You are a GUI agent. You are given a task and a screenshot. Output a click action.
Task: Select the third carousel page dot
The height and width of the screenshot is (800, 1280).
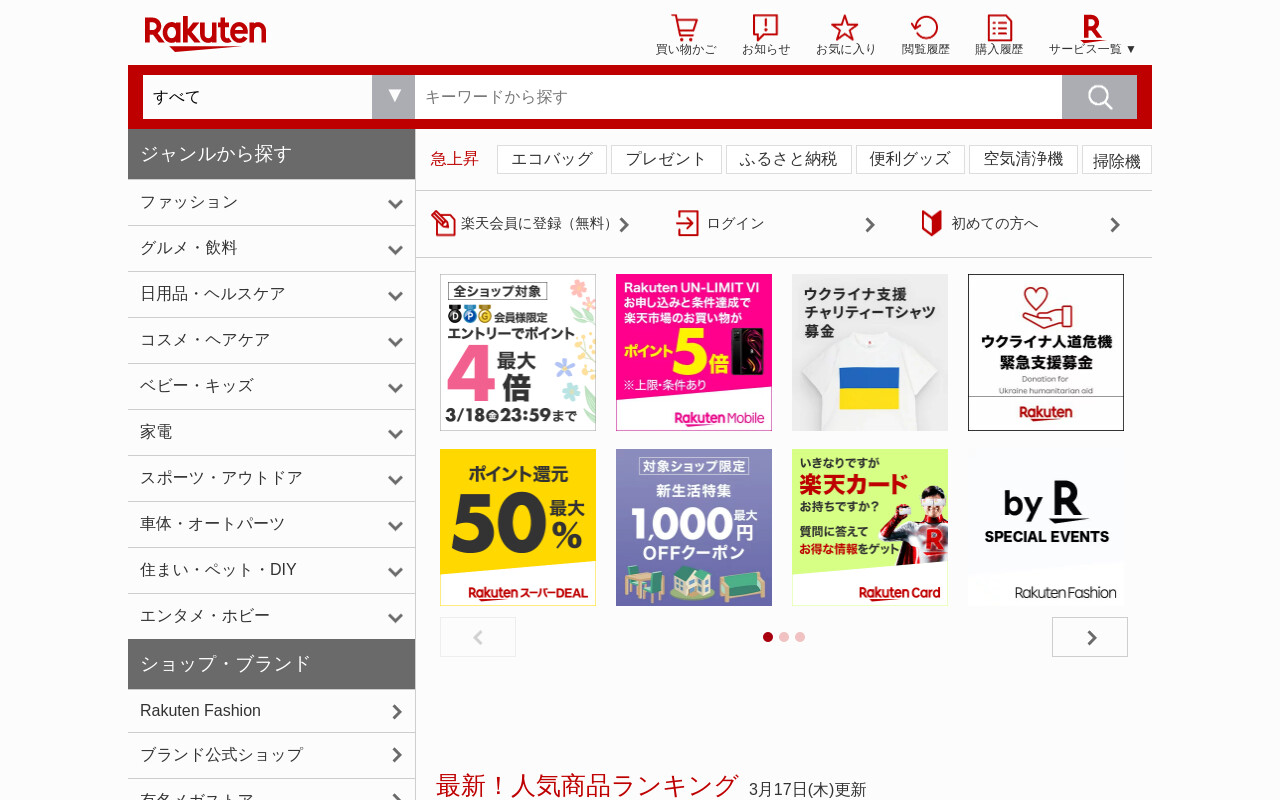point(800,637)
